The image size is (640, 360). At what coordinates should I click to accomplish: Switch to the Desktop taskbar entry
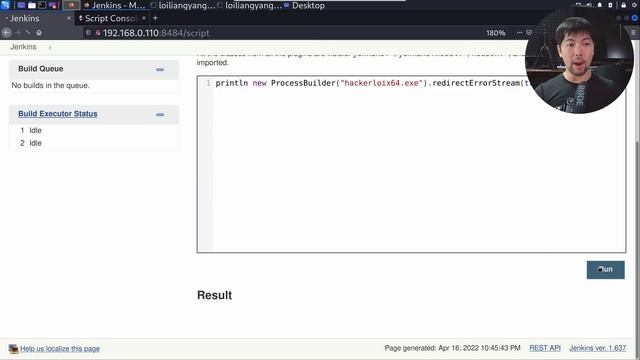click(304, 5)
